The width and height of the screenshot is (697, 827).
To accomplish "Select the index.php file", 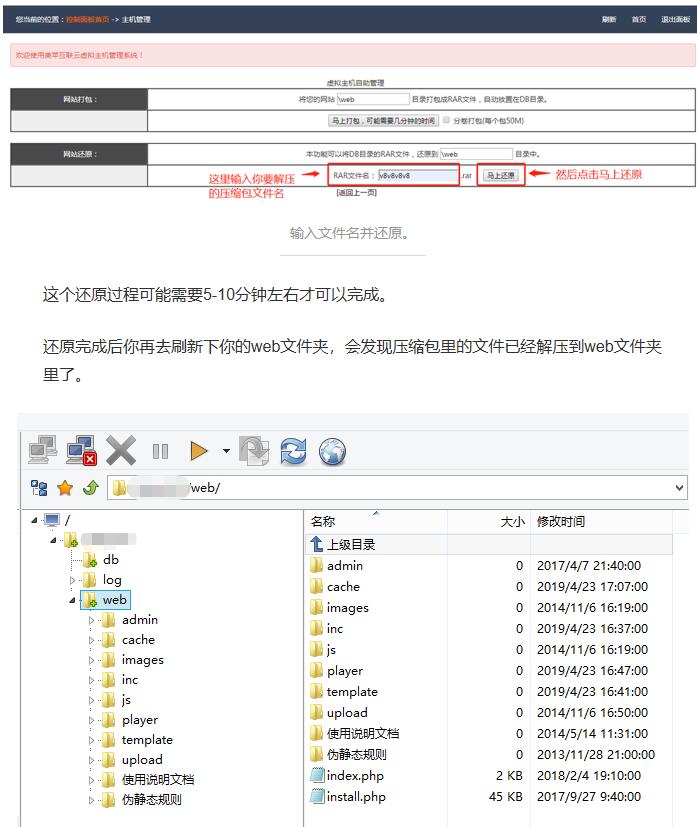I will (355, 776).
